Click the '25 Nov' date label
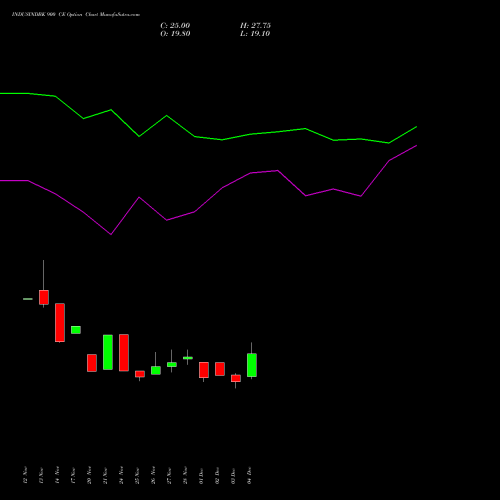Viewport: 500px width, 500px height. (137, 475)
